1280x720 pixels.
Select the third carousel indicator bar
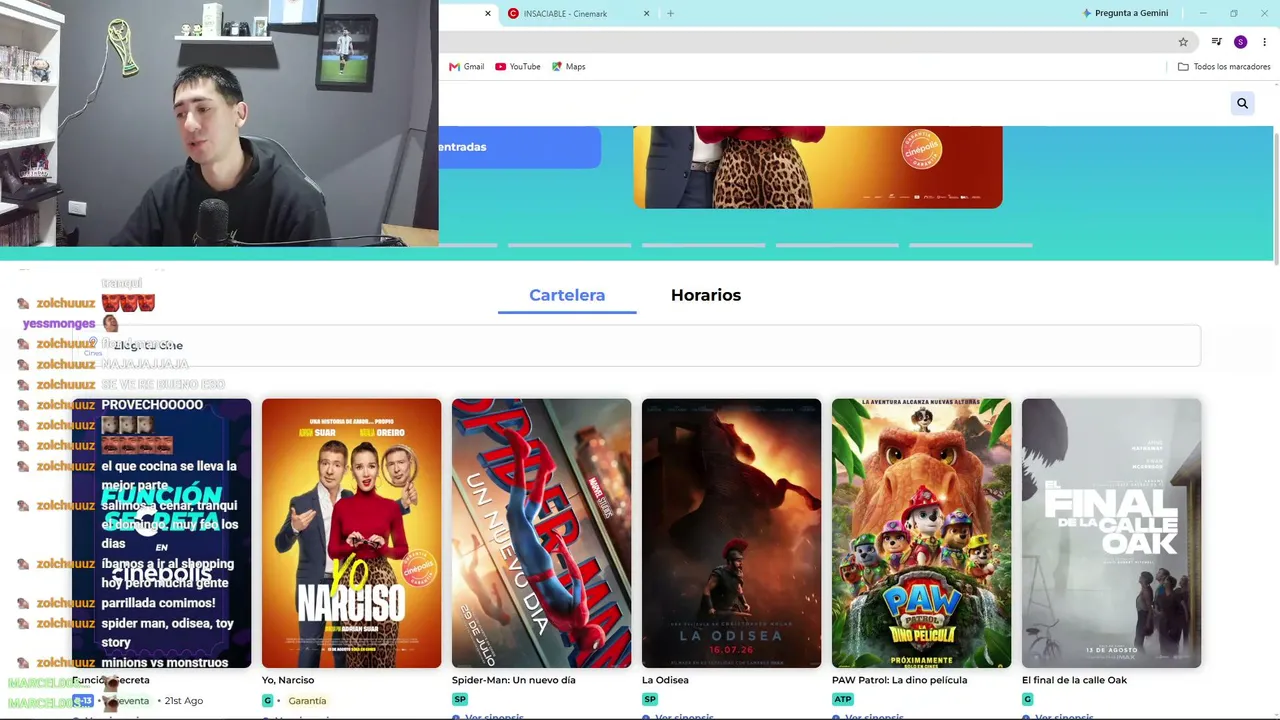coord(703,245)
